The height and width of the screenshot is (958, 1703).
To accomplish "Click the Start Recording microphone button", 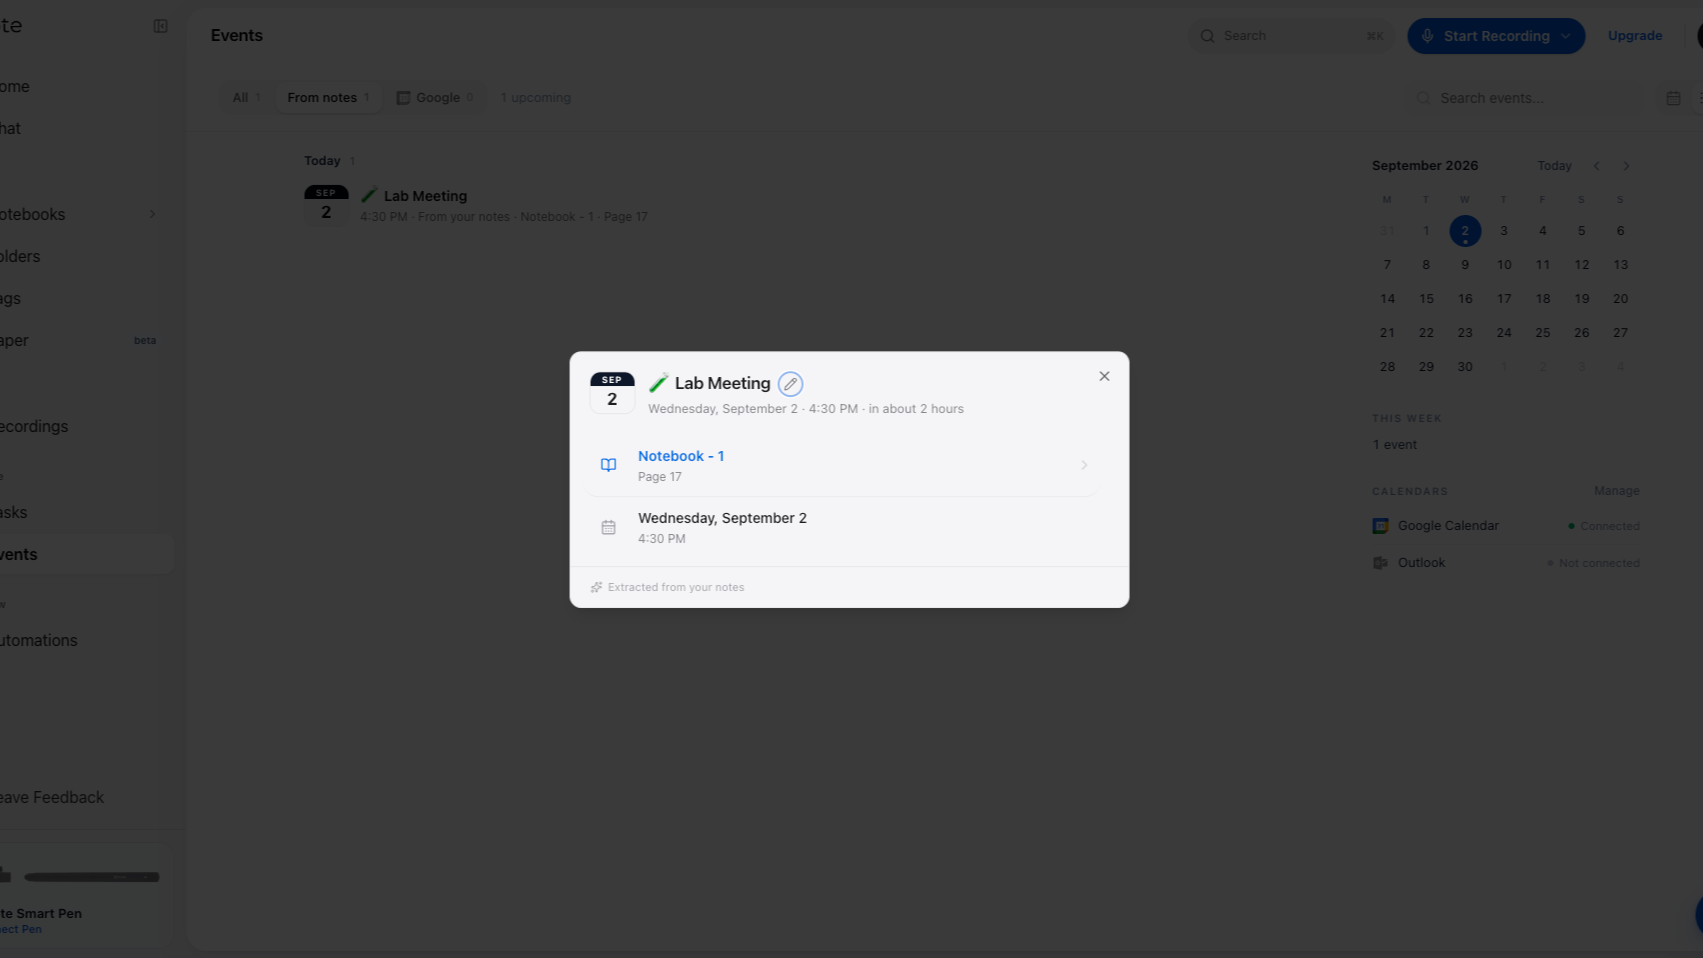I will (1485, 36).
